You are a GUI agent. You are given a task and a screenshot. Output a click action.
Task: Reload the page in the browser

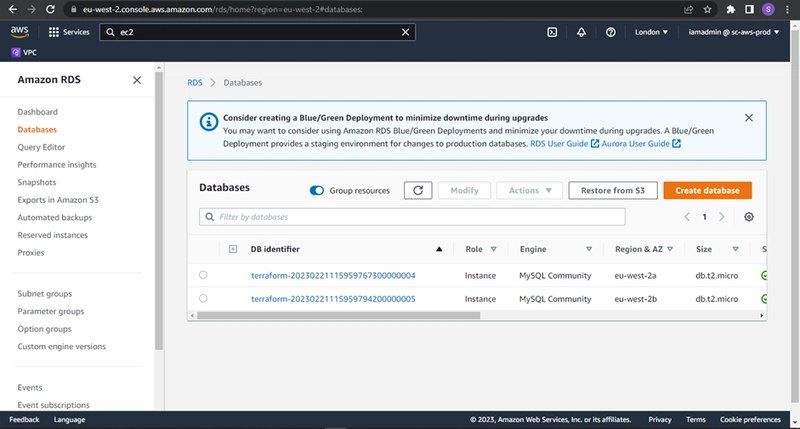point(50,9)
